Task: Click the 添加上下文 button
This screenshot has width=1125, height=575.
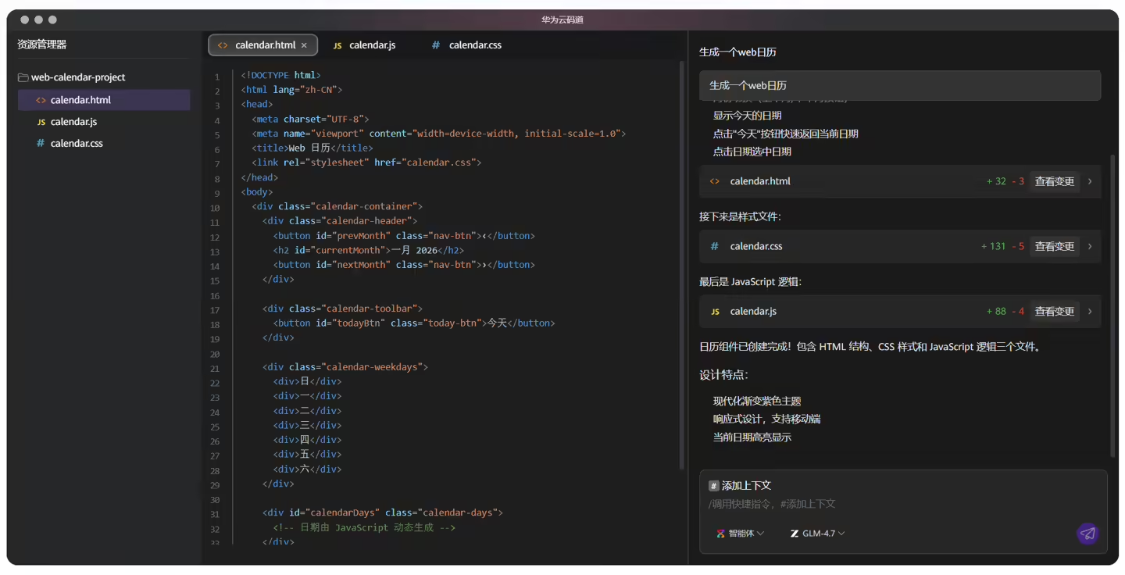Action: click(x=740, y=486)
